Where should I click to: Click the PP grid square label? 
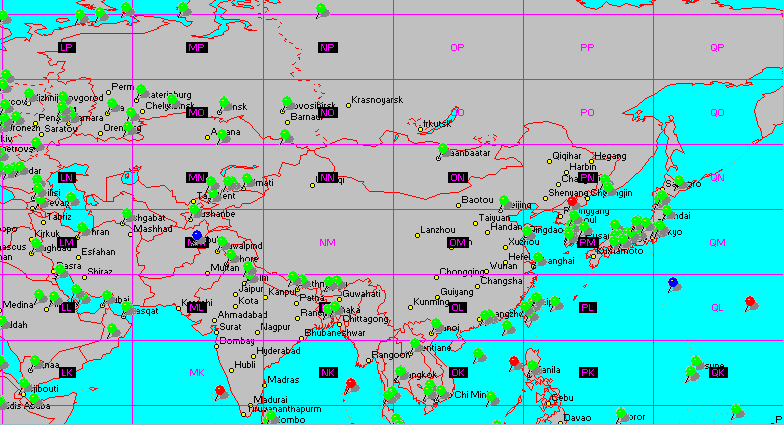click(x=587, y=48)
